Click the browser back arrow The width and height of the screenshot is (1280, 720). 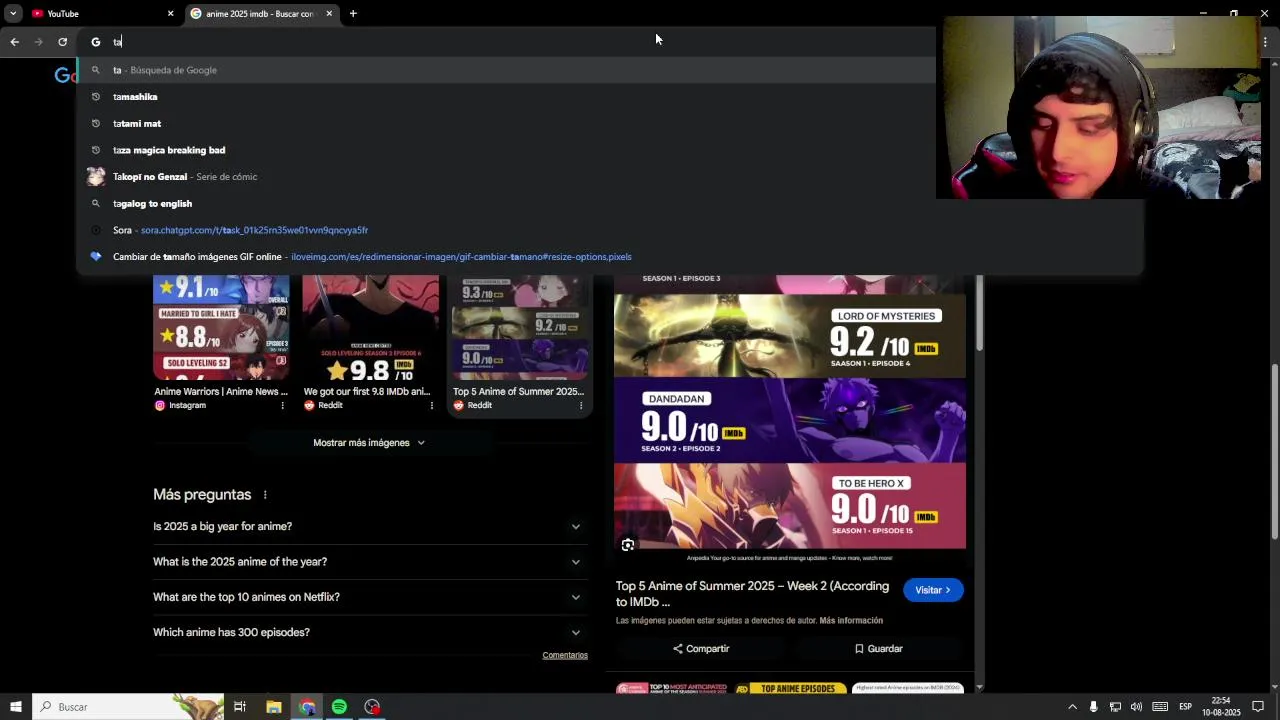(x=14, y=41)
